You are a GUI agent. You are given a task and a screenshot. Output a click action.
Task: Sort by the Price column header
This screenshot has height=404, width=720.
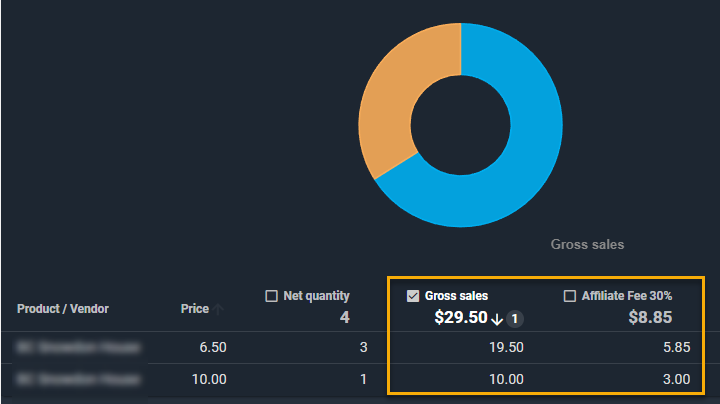point(194,309)
